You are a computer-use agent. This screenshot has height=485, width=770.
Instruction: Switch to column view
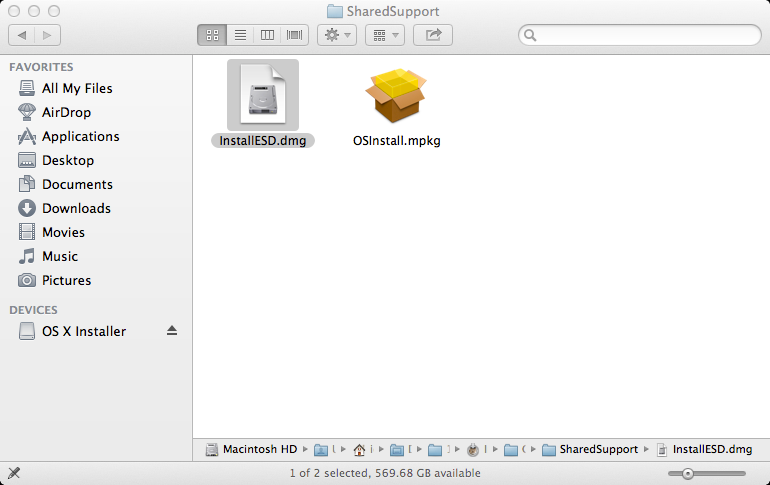tap(267, 35)
